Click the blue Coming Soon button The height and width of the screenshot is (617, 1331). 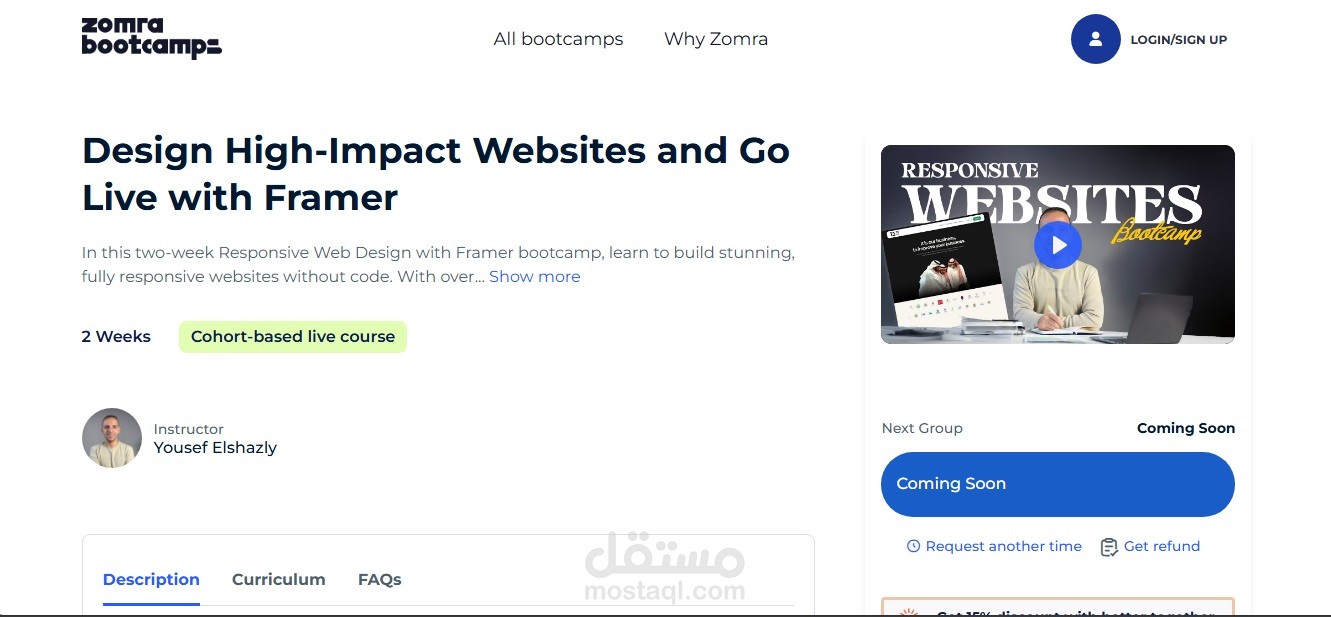[x=1058, y=484]
